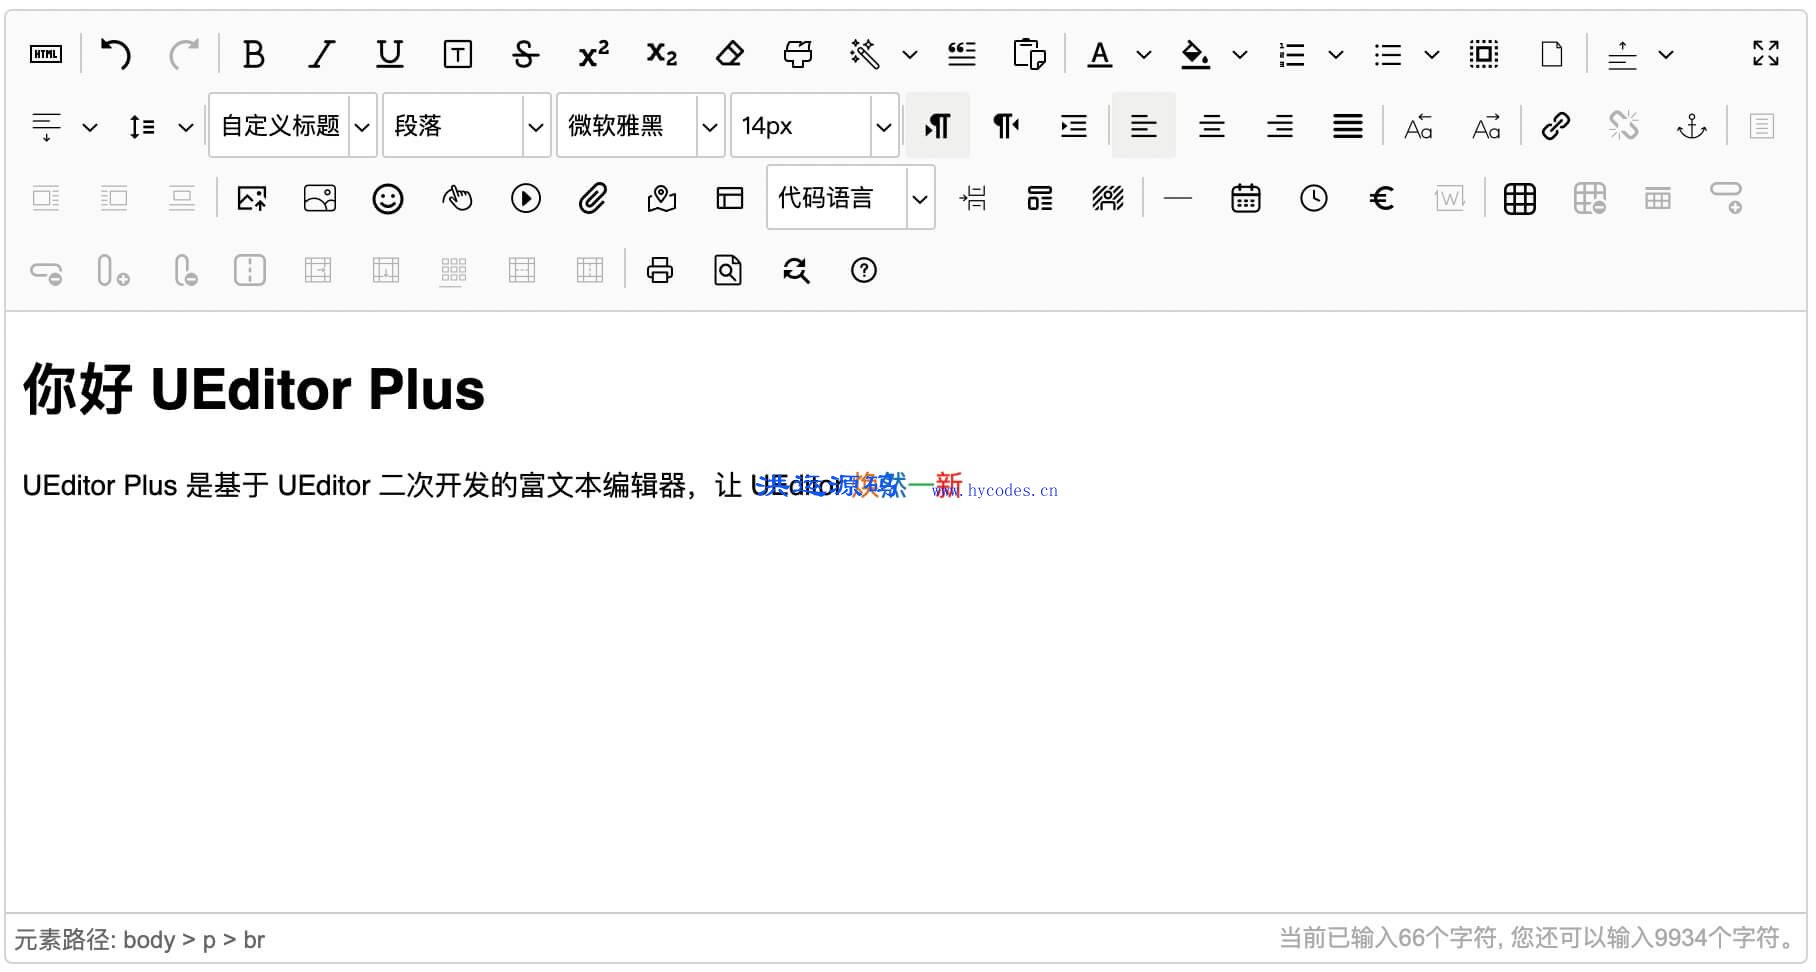Insert a page break
This screenshot has height=972, width=1816.
(972, 198)
